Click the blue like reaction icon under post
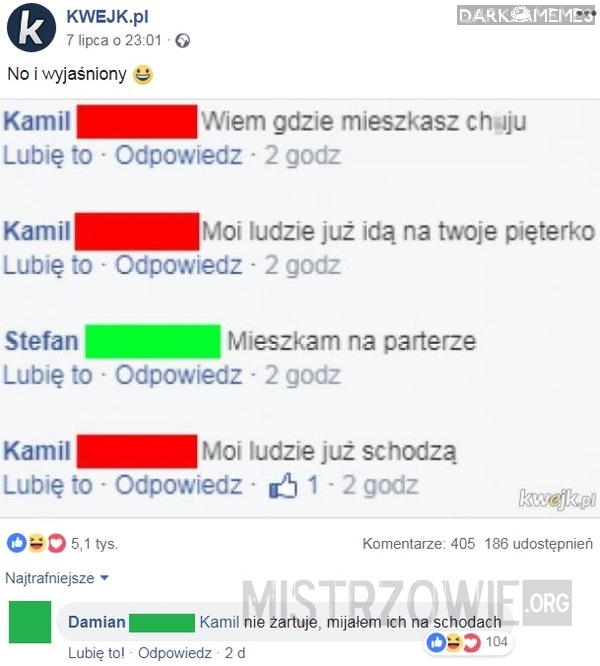Image resolution: width=600 pixels, height=666 pixels. pos(17,543)
